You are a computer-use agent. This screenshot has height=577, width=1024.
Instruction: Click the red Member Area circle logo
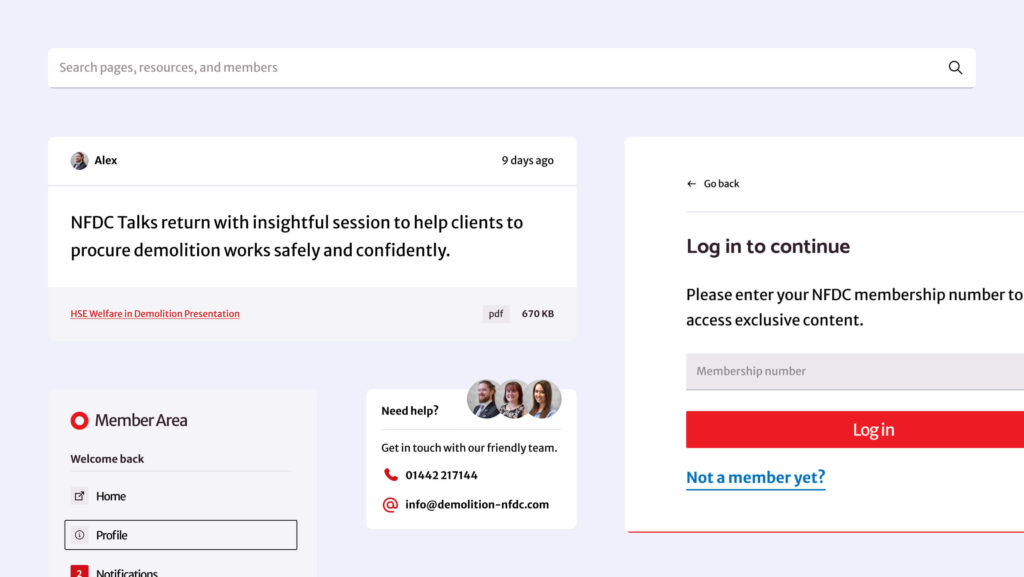pyautogui.click(x=79, y=420)
